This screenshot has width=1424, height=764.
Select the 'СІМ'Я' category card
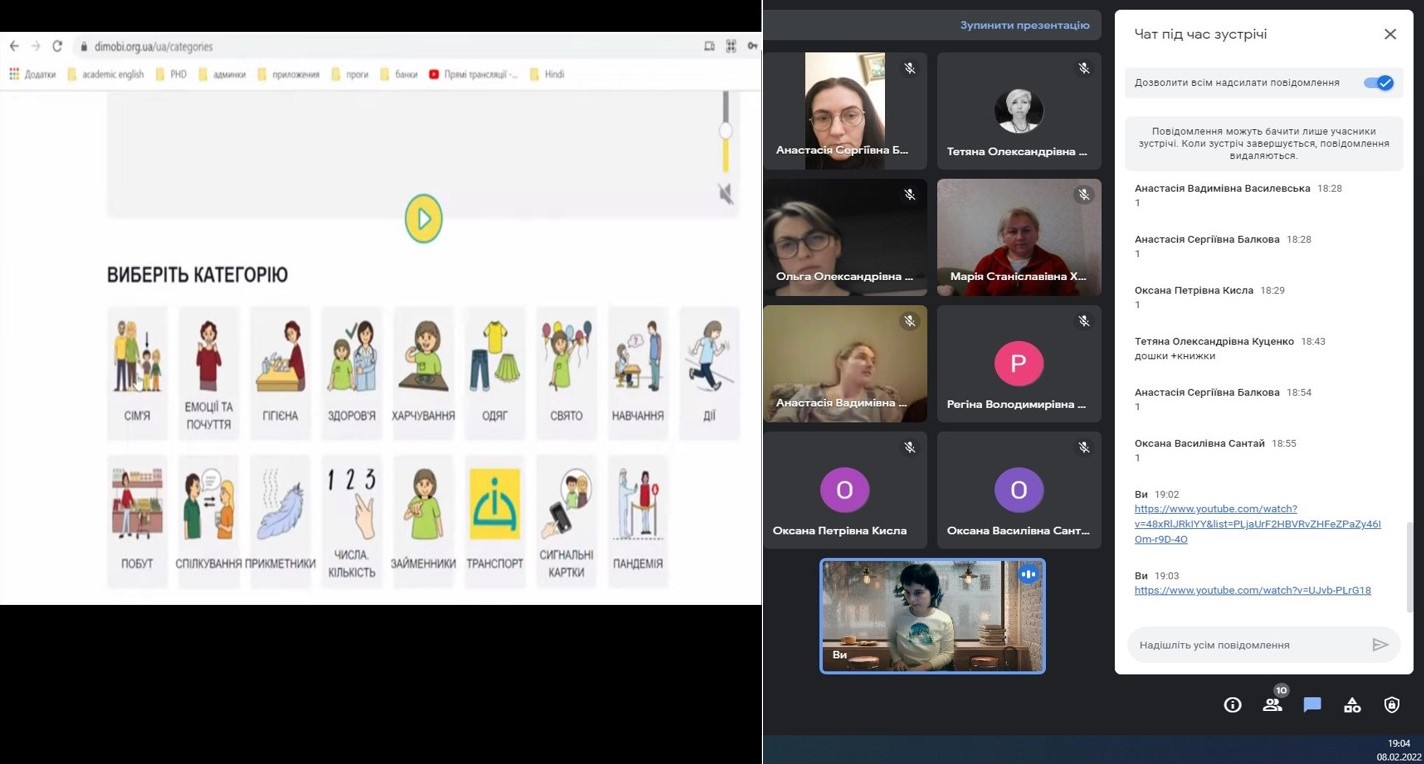137,373
